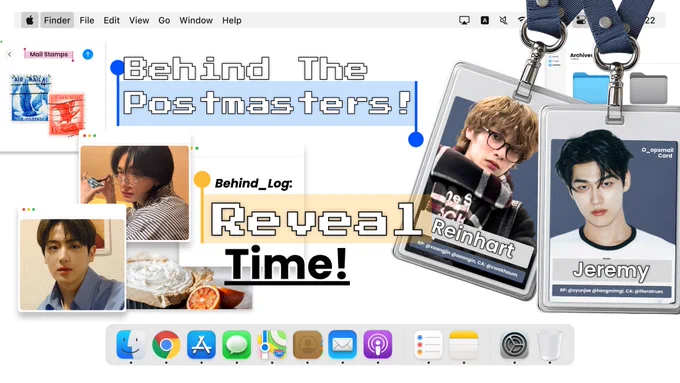Screen dimensions: 680x383
Task: Select the blue Air Mail stamp
Action: (x=29, y=98)
